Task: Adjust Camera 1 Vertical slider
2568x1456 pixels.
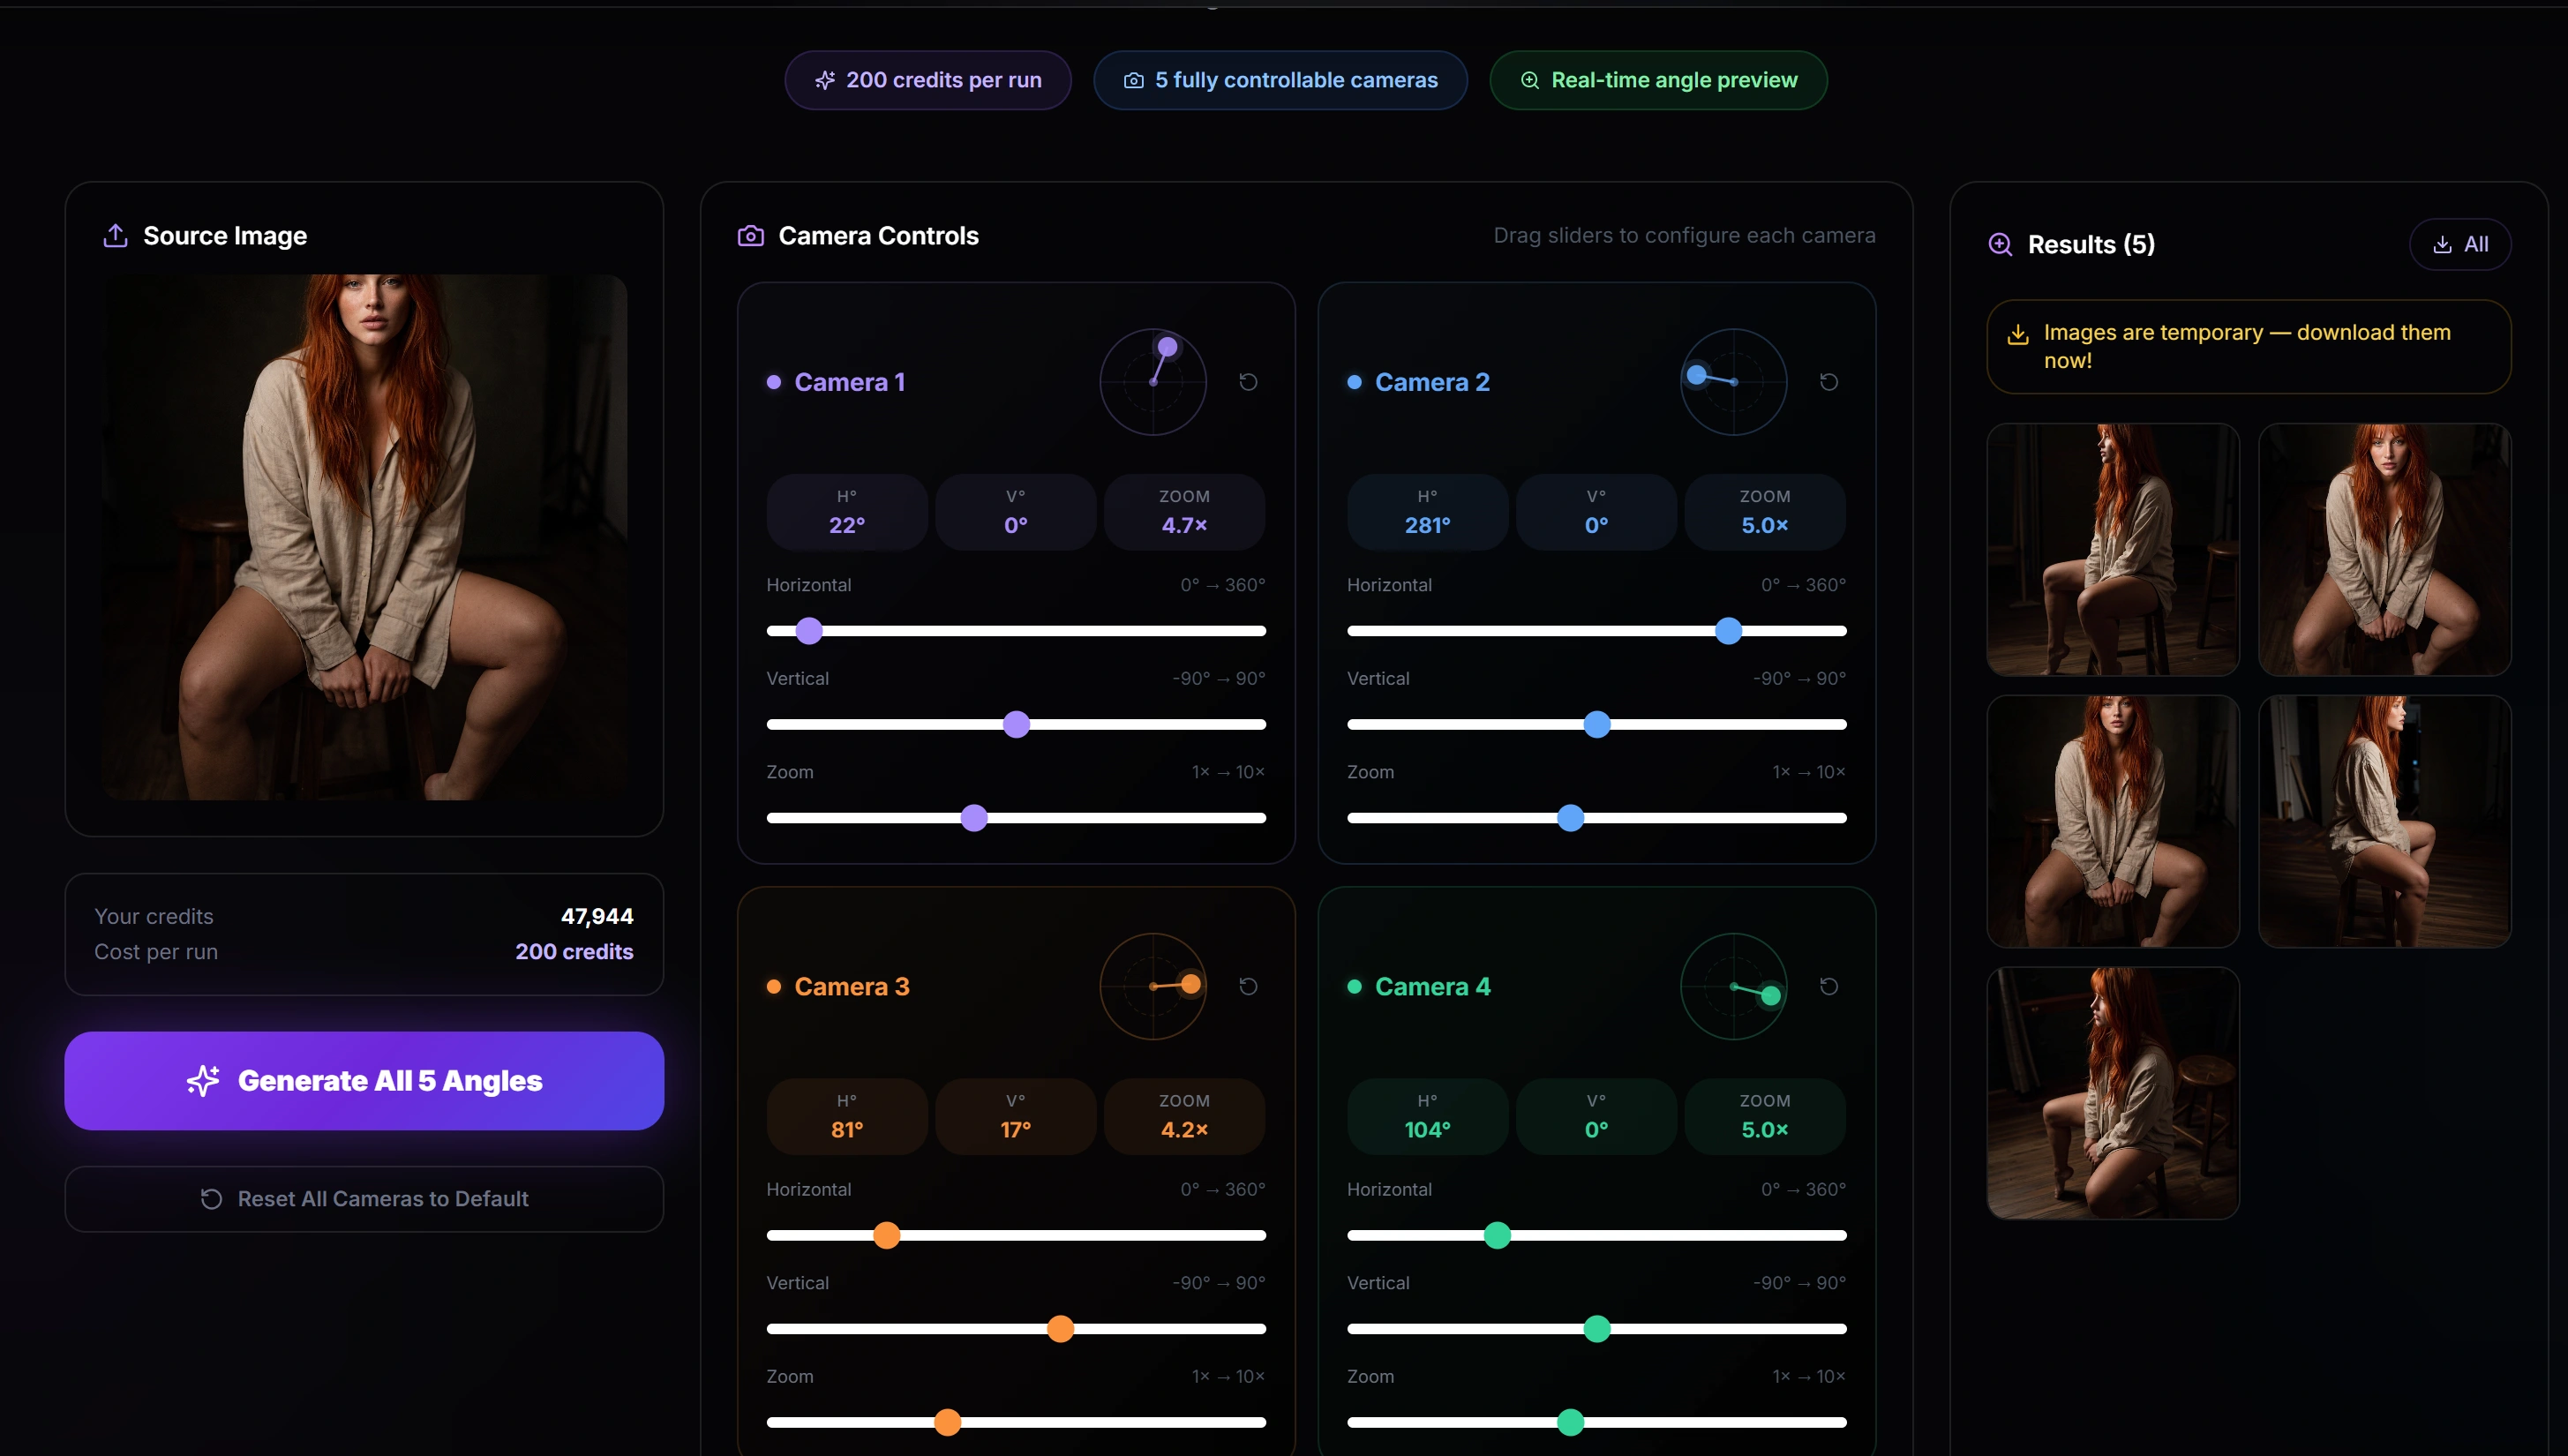Action: tap(1016, 724)
